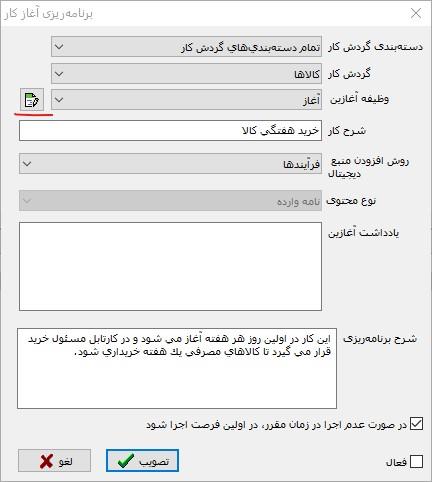Click the فعال label text
Viewport: 432px width, 482px height.
[396, 462]
